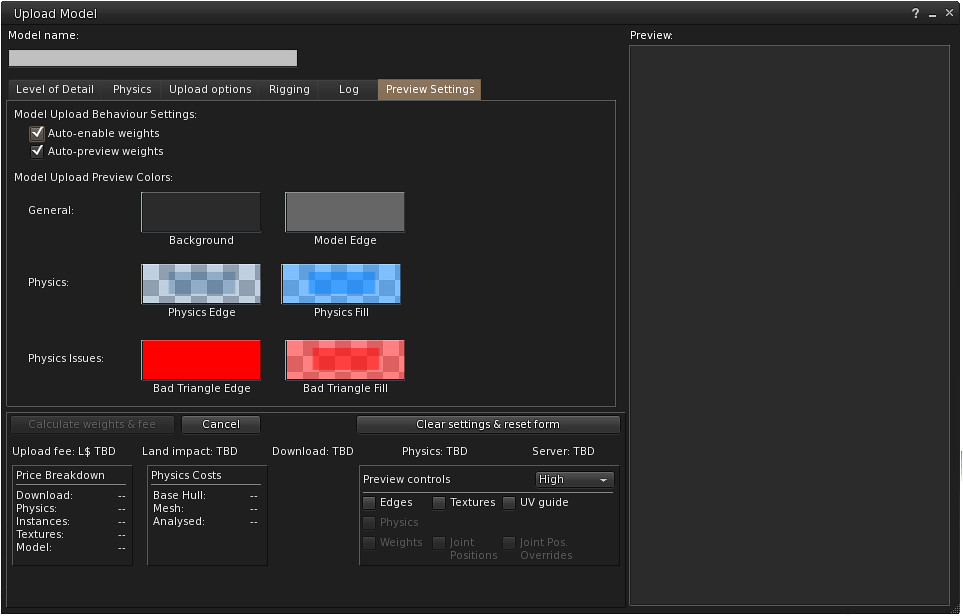
Task: Minimize the Upload Model window
Action: click(x=932, y=14)
